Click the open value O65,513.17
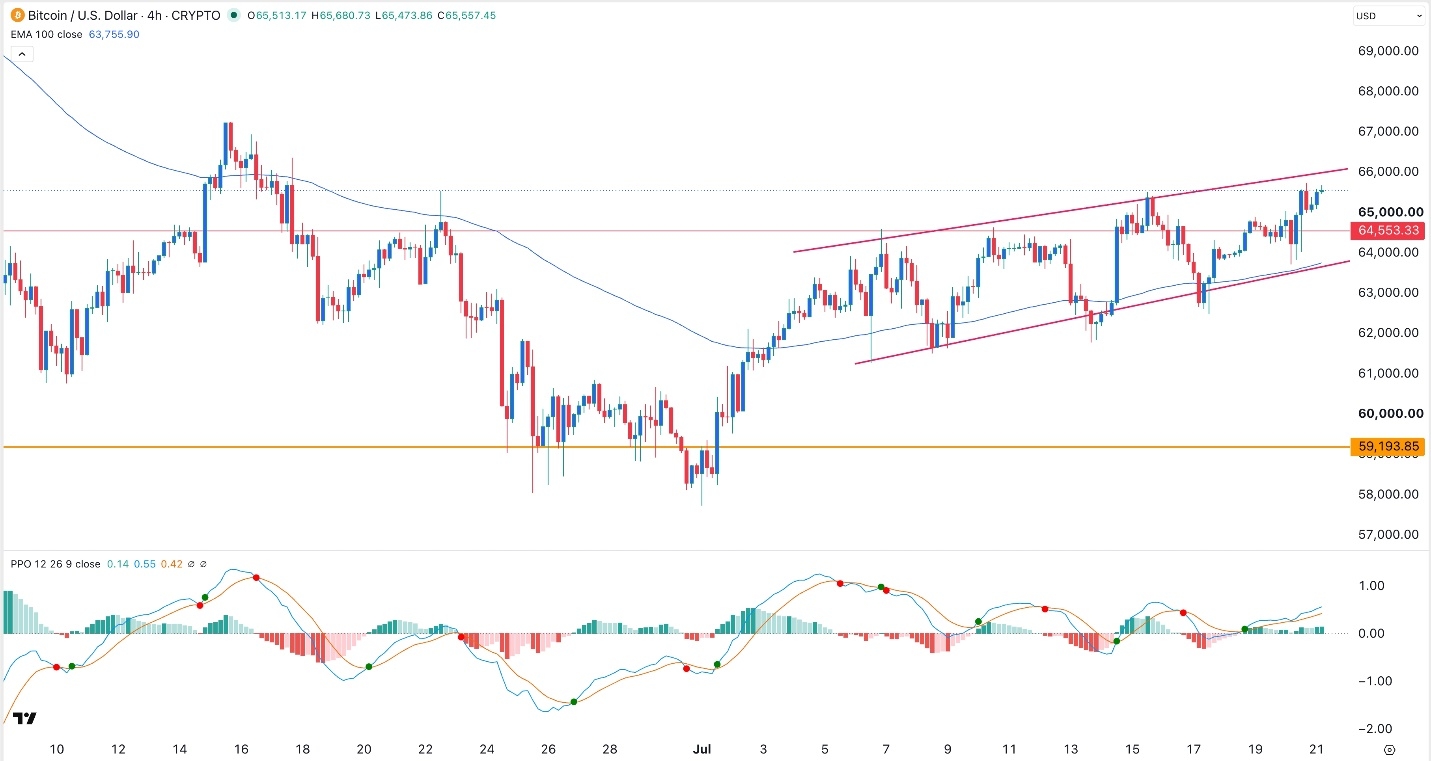Image resolution: width=1431 pixels, height=761 pixels. point(278,15)
